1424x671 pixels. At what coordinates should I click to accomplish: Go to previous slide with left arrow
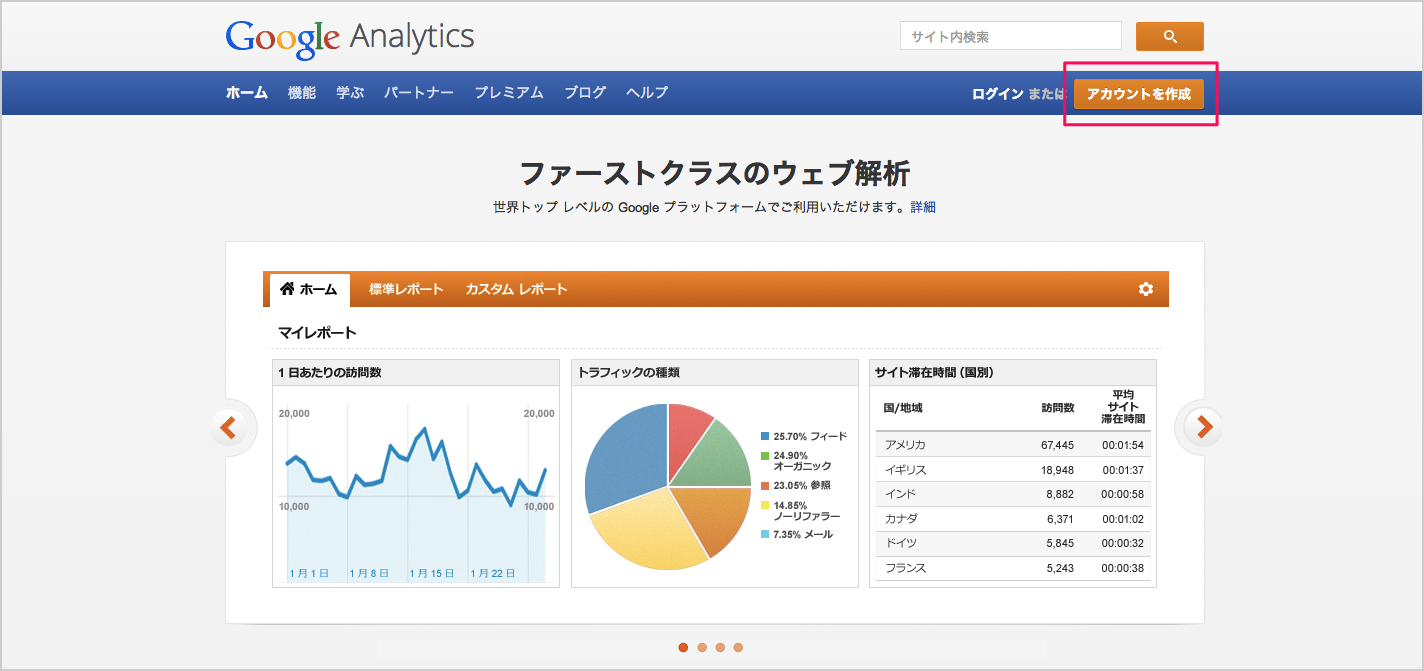229,428
